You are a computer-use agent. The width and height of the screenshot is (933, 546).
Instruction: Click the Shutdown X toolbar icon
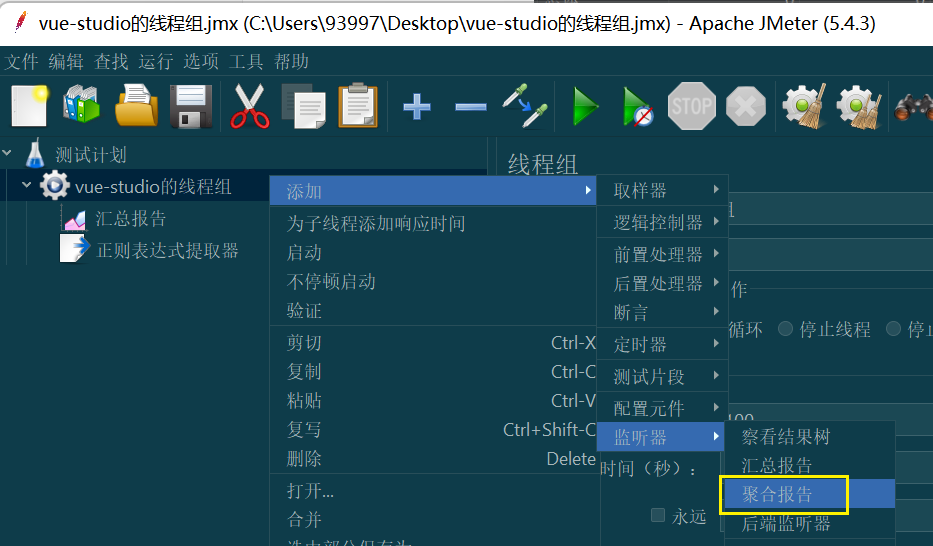click(x=746, y=106)
